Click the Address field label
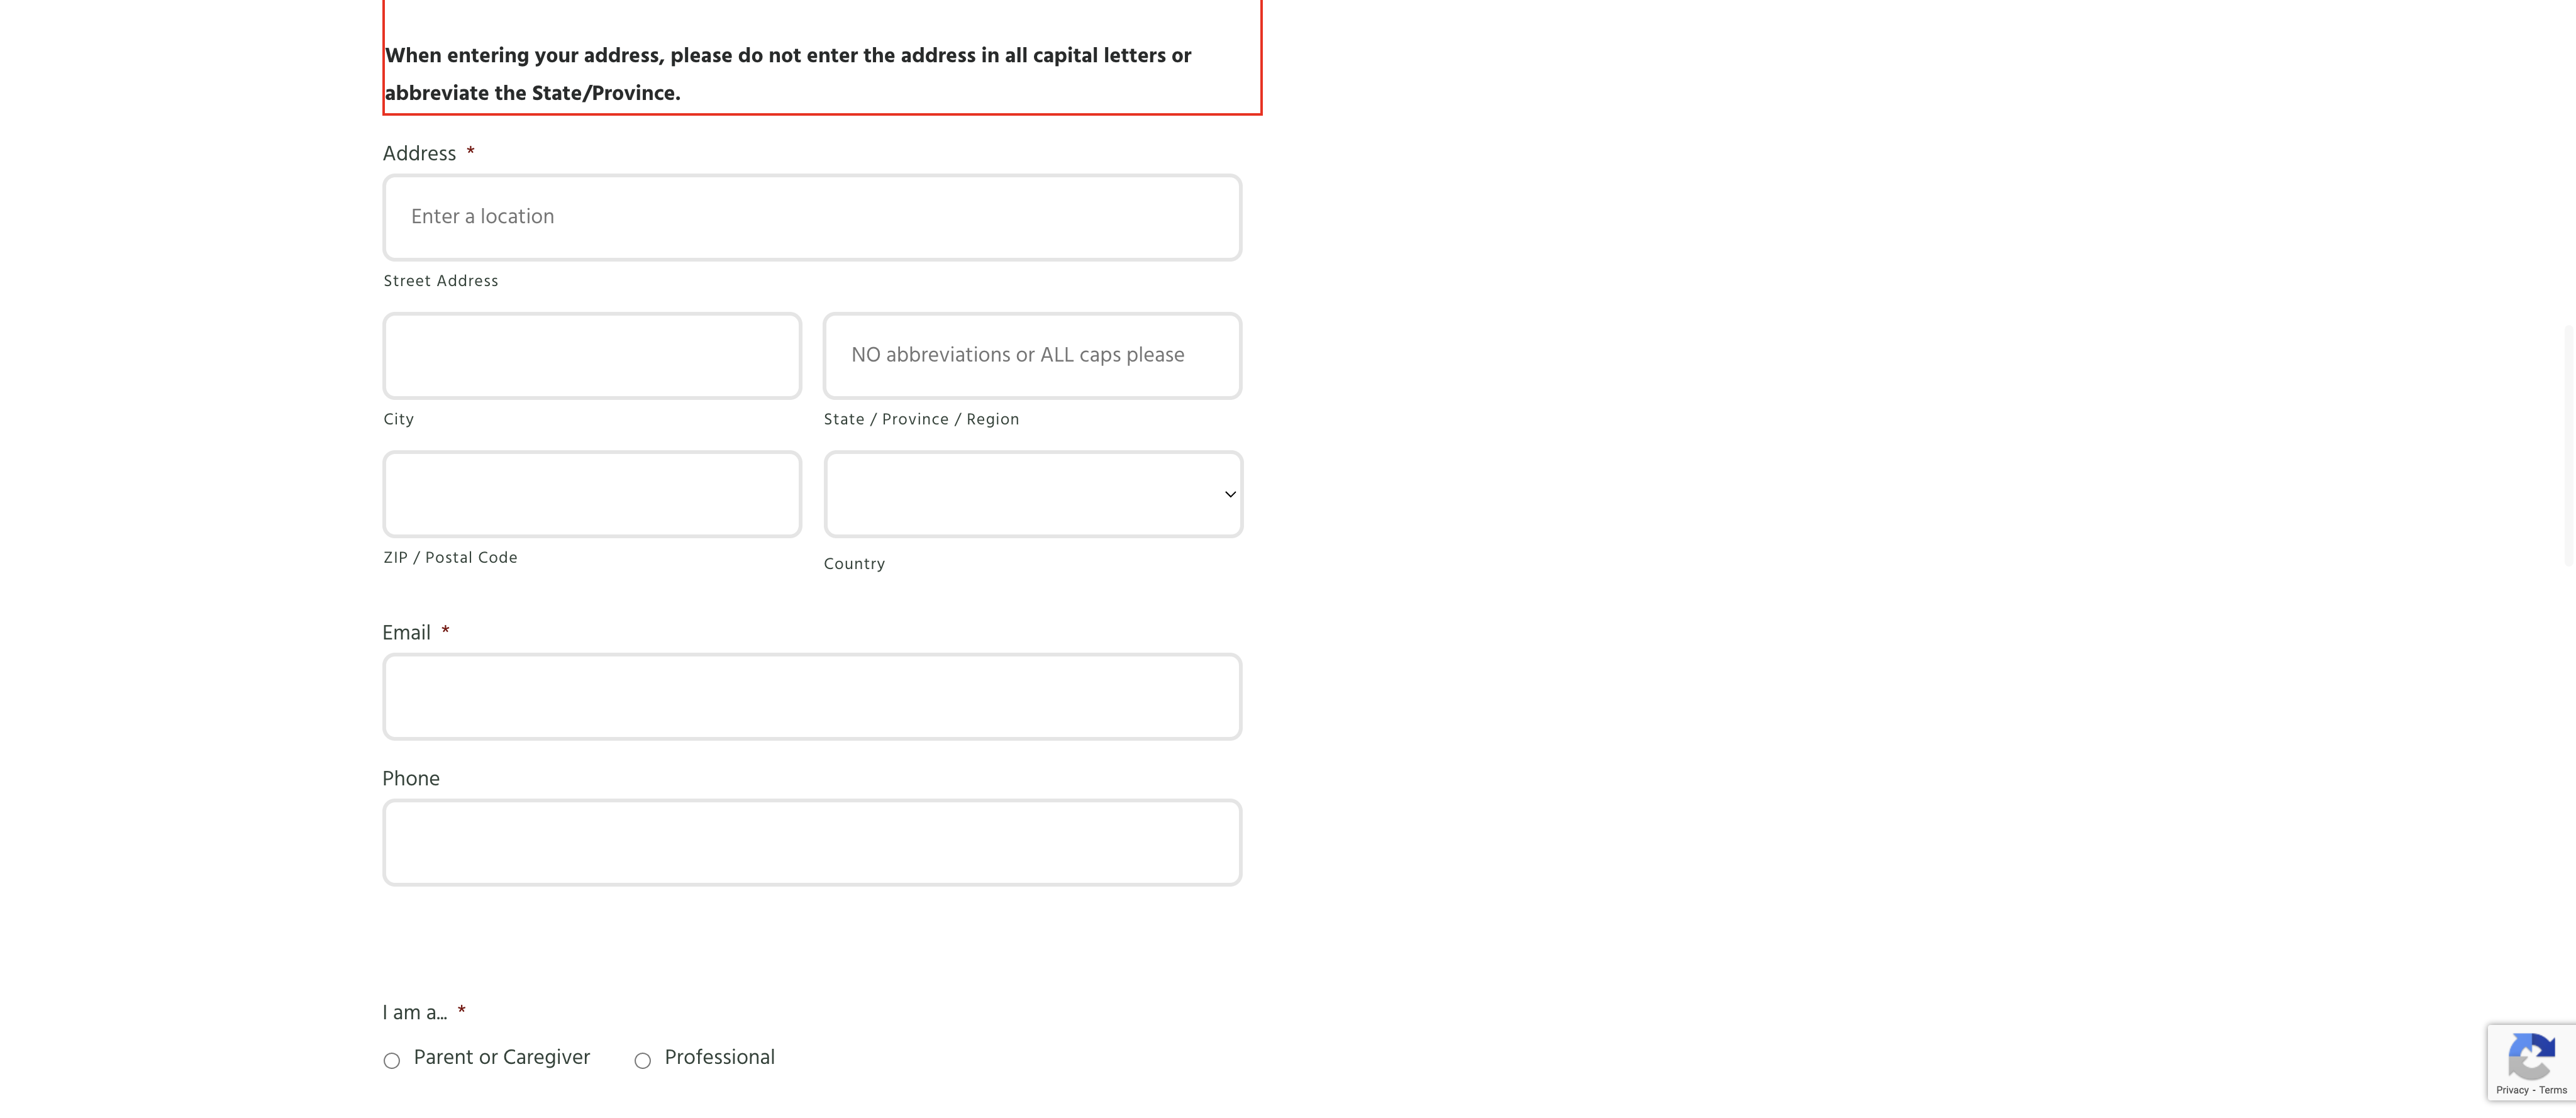This screenshot has height=1118, width=2576. point(419,153)
